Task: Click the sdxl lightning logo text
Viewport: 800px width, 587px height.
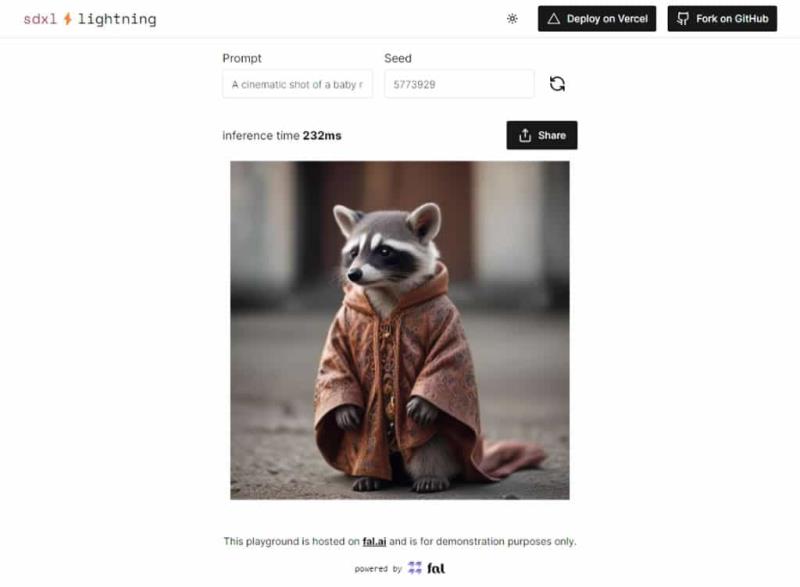Action: coord(90,19)
